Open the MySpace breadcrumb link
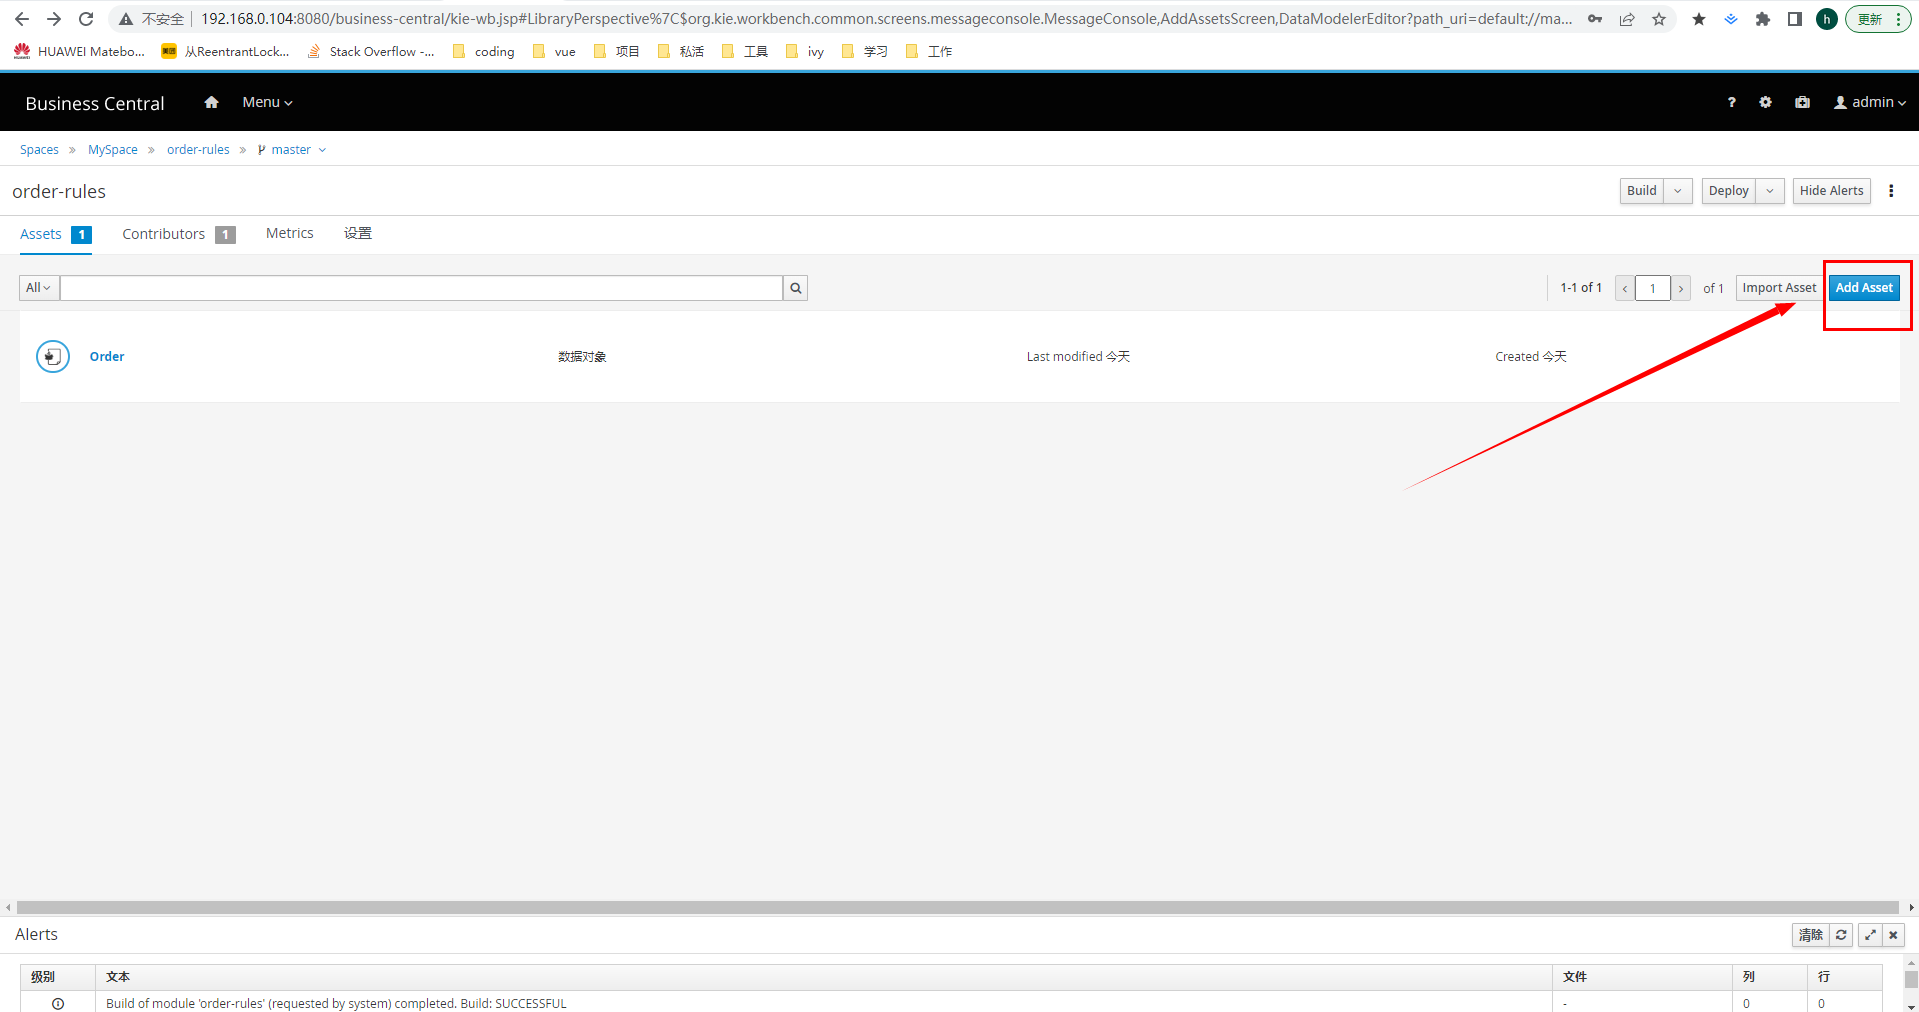Image resolution: width=1919 pixels, height=1012 pixels. pos(113,150)
